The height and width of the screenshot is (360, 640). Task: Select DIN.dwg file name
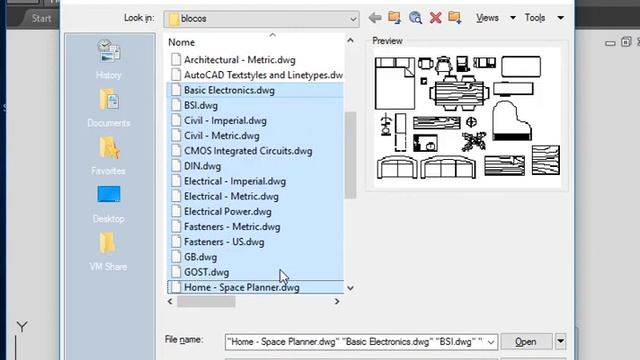[202, 166]
